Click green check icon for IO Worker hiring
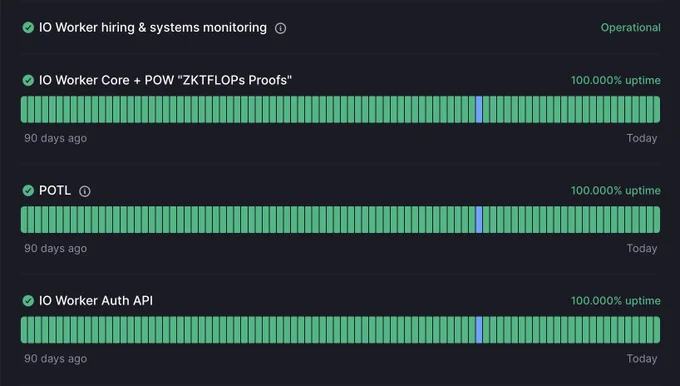680x386 pixels. (28, 28)
